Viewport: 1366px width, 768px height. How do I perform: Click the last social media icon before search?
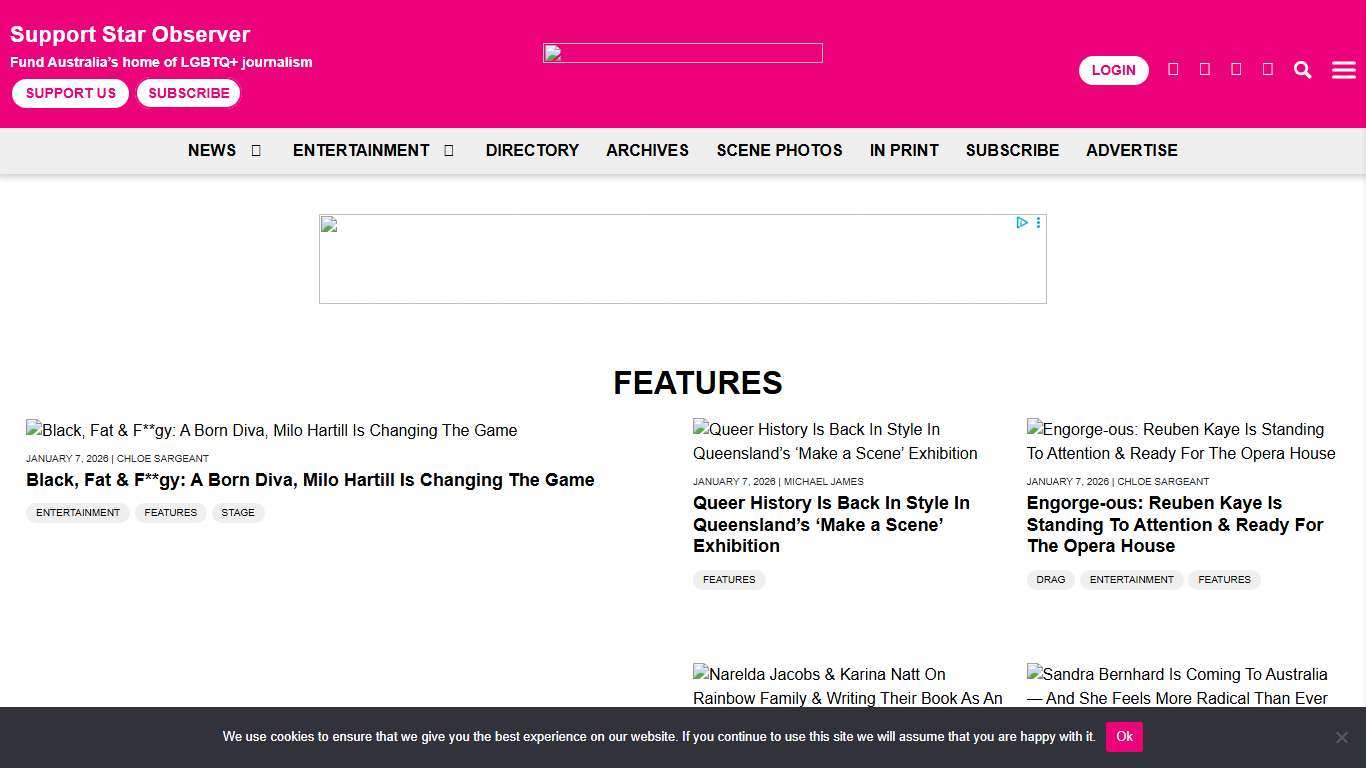1266,69
